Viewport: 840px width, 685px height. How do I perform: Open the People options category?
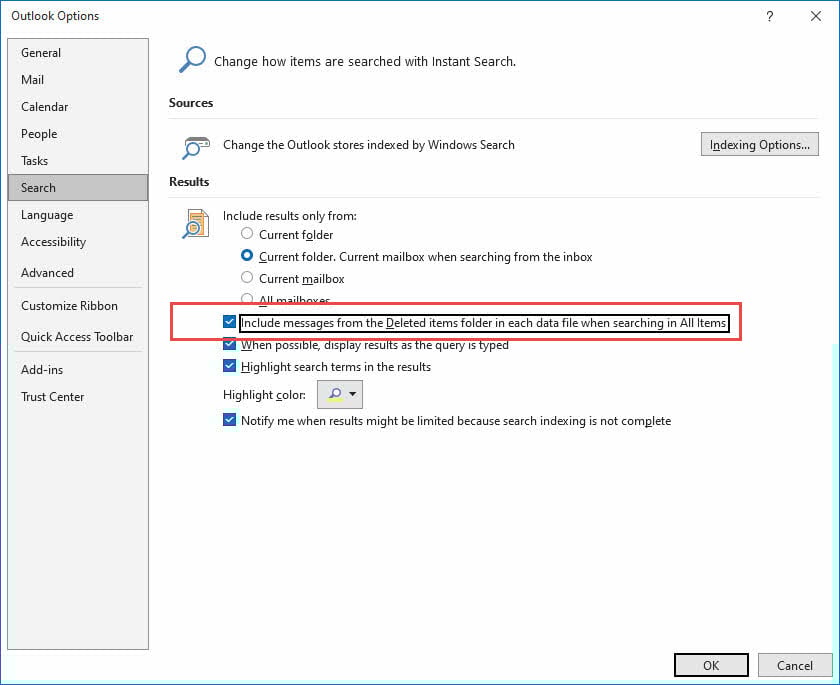click(78, 134)
